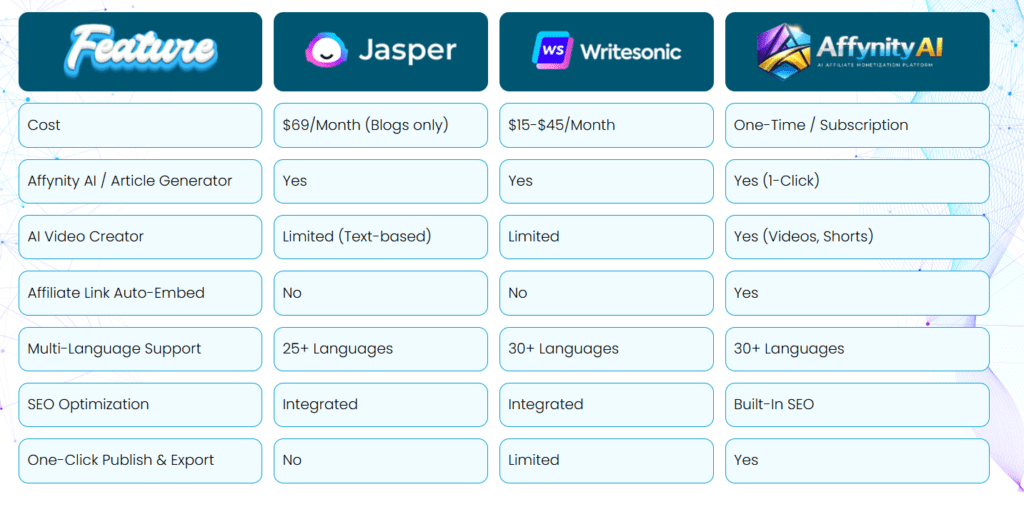Screen dimensions: 1024x512
Task: Select the Writesonic column header
Action: (607, 51)
